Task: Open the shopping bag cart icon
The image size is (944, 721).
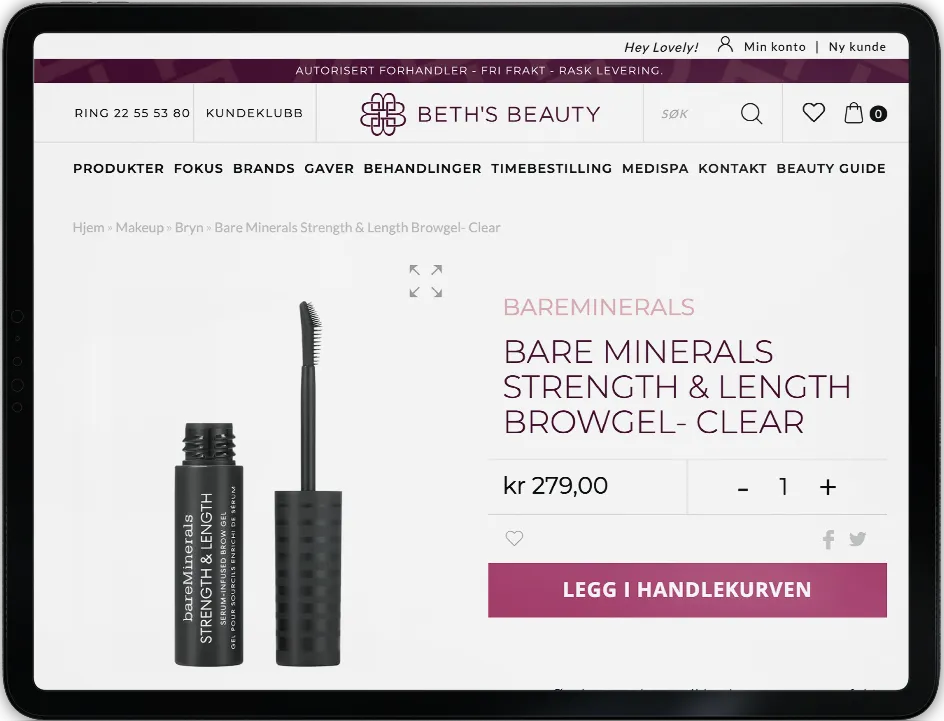Action: pyautogui.click(x=854, y=113)
